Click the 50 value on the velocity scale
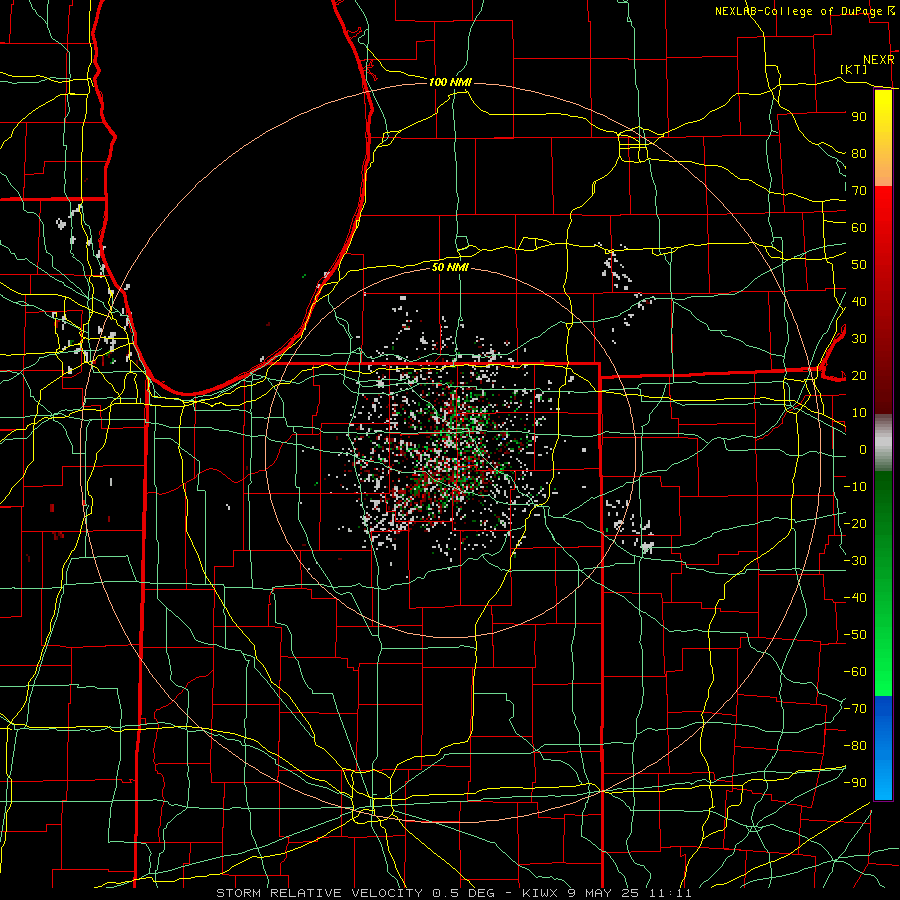 click(859, 265)
